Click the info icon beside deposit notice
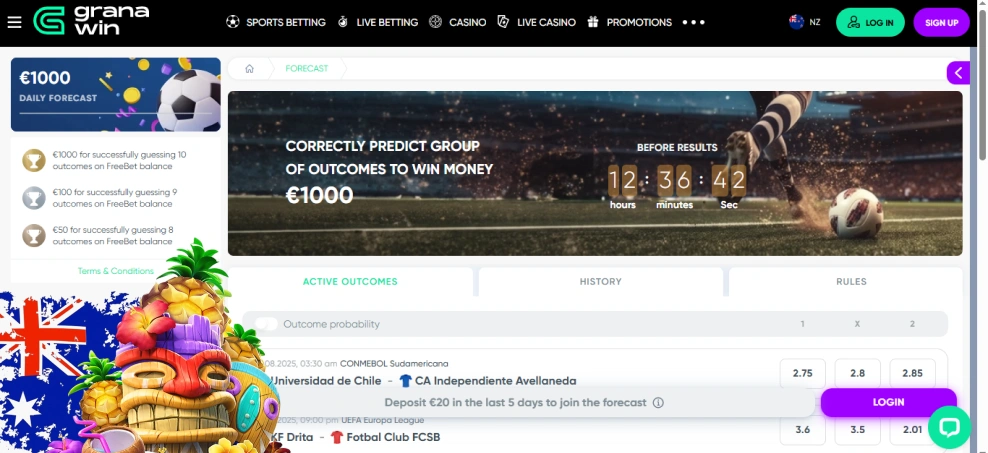Image resolution: width=988 pixels, height=453 pixels. [658, 403]
